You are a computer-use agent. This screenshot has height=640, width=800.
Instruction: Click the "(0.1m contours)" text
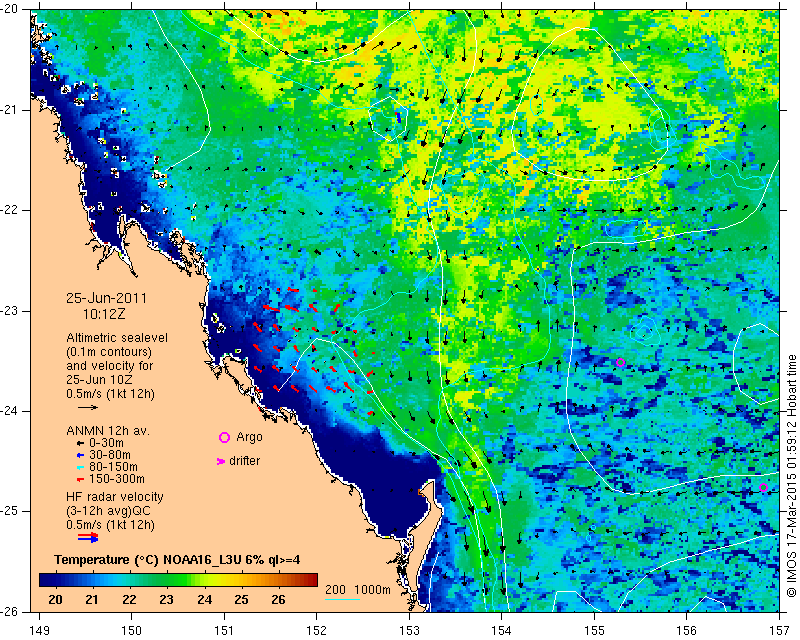coord(109,352)
